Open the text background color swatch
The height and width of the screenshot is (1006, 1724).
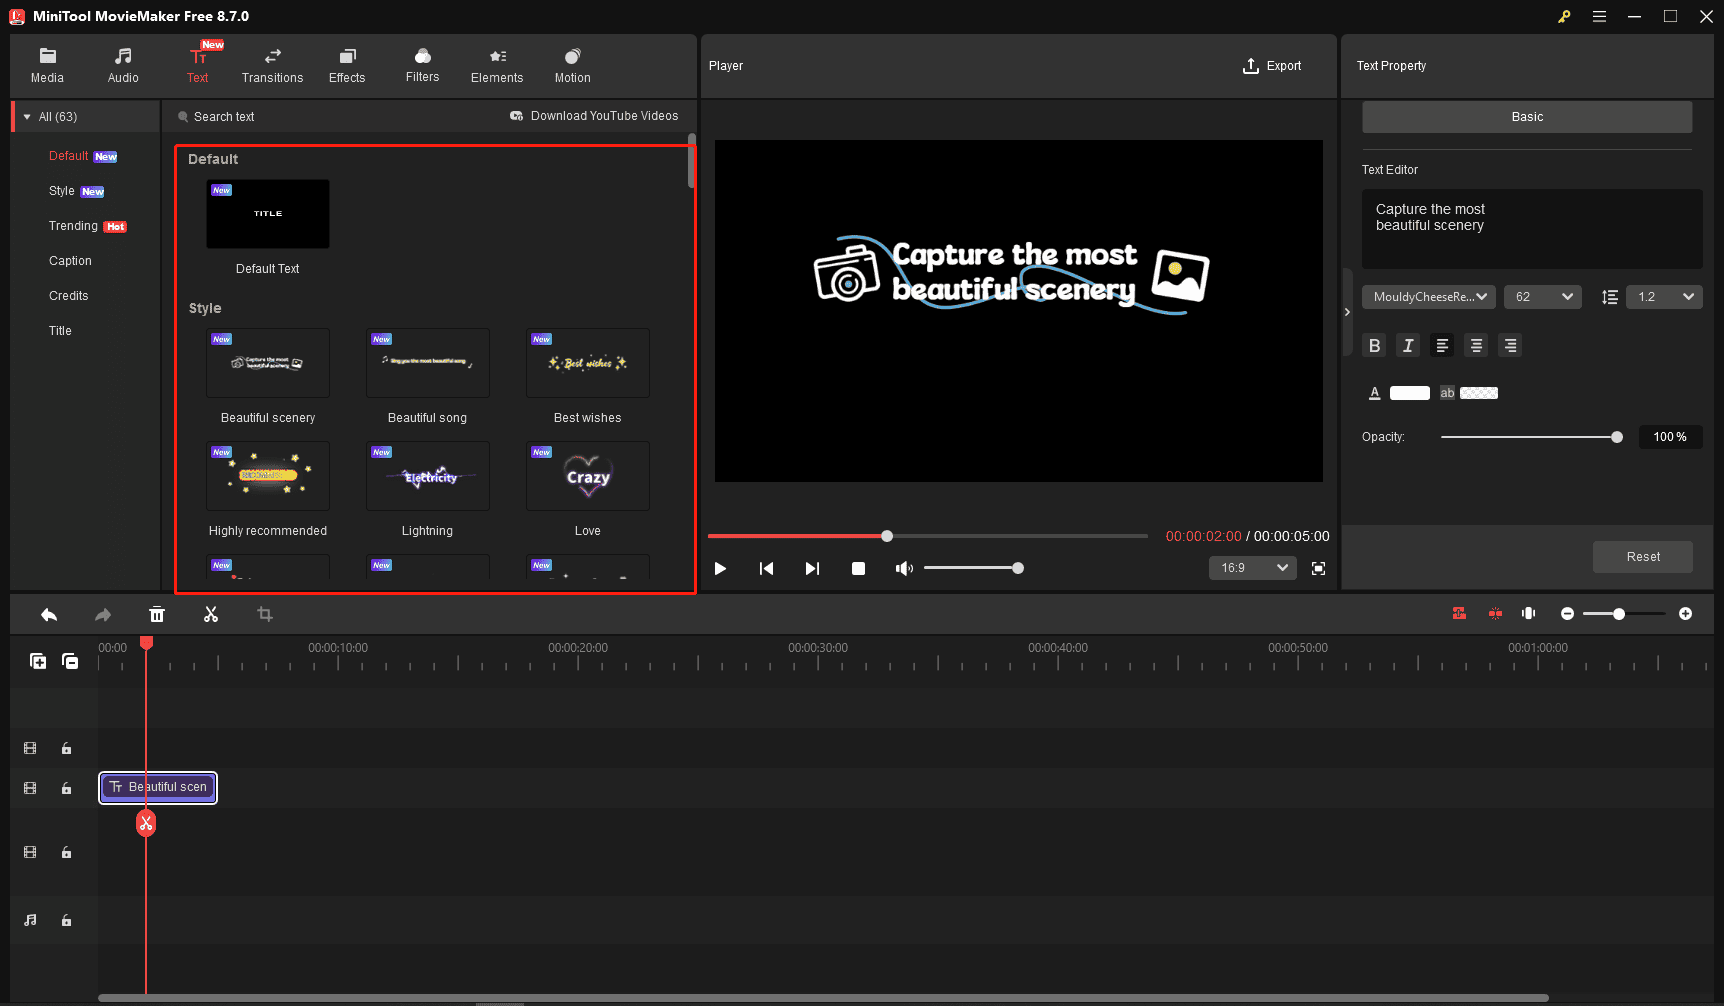[1479, 393]
